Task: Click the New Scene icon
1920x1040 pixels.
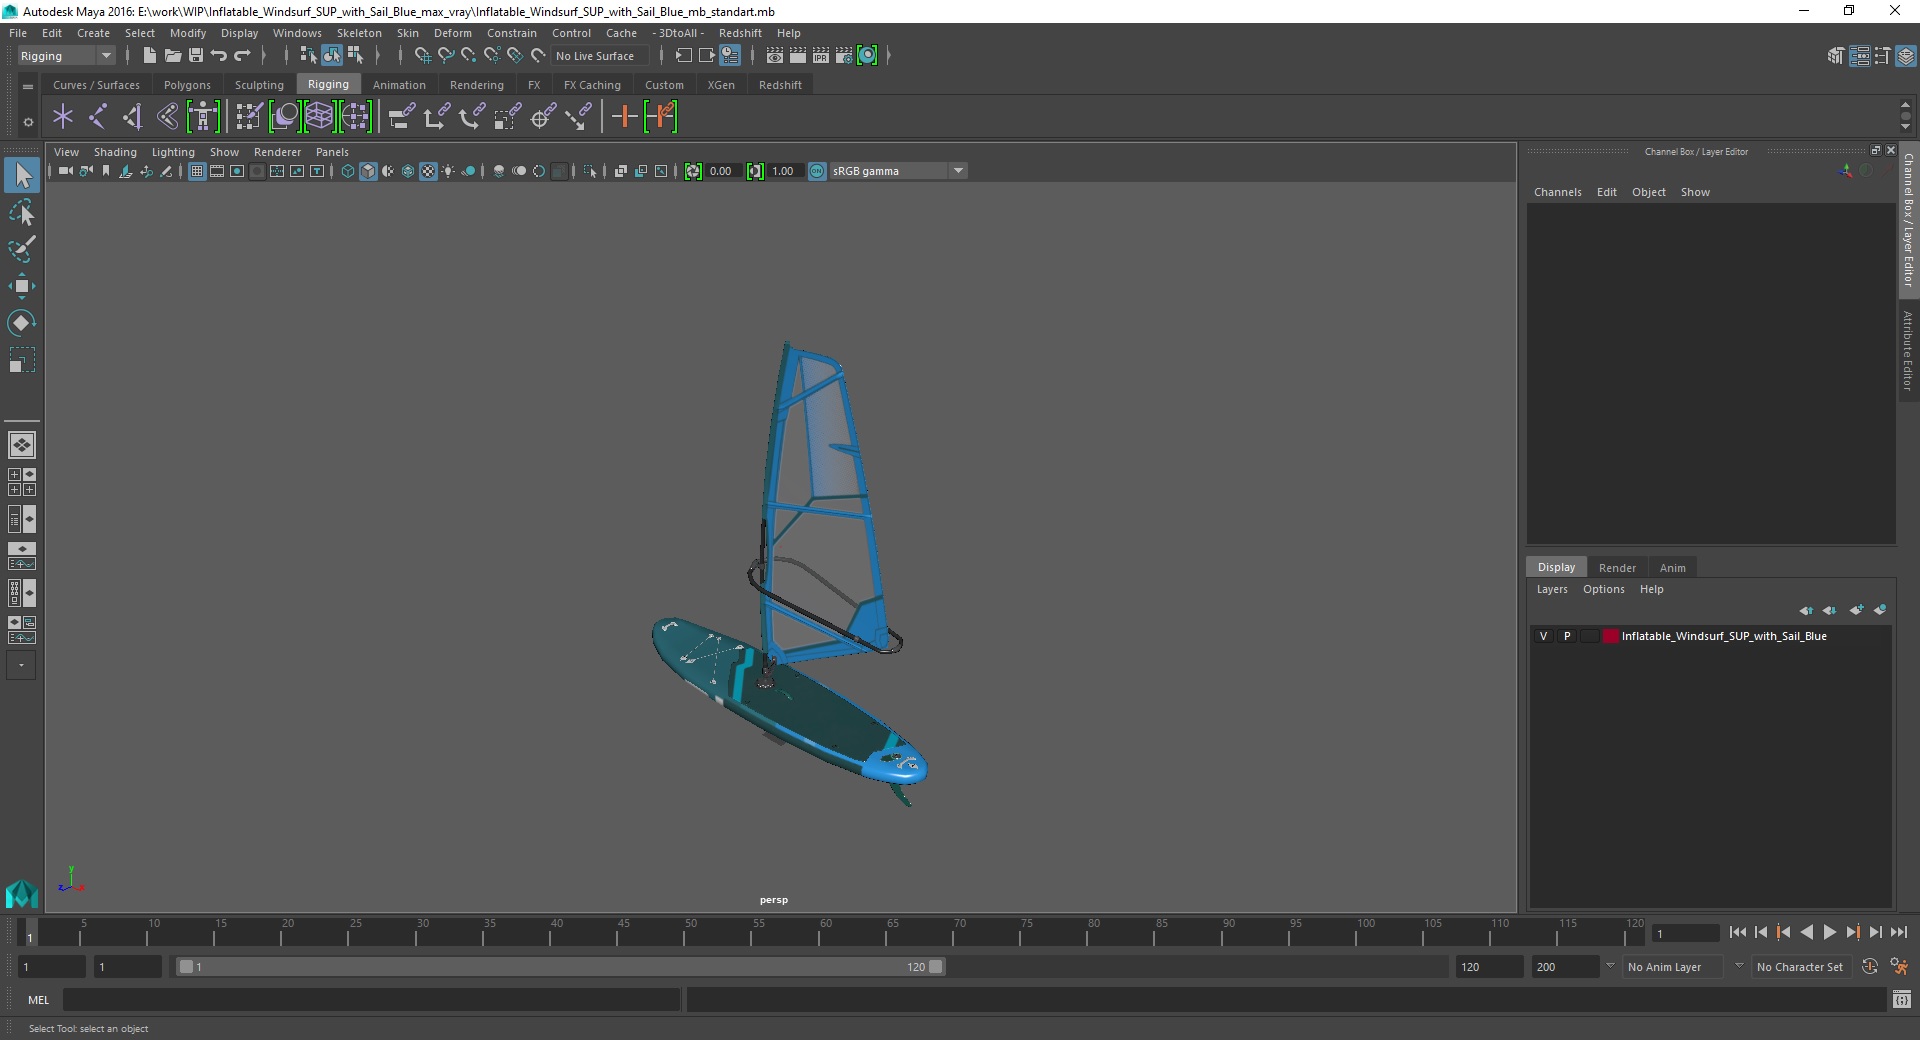Action: point(149,56)
